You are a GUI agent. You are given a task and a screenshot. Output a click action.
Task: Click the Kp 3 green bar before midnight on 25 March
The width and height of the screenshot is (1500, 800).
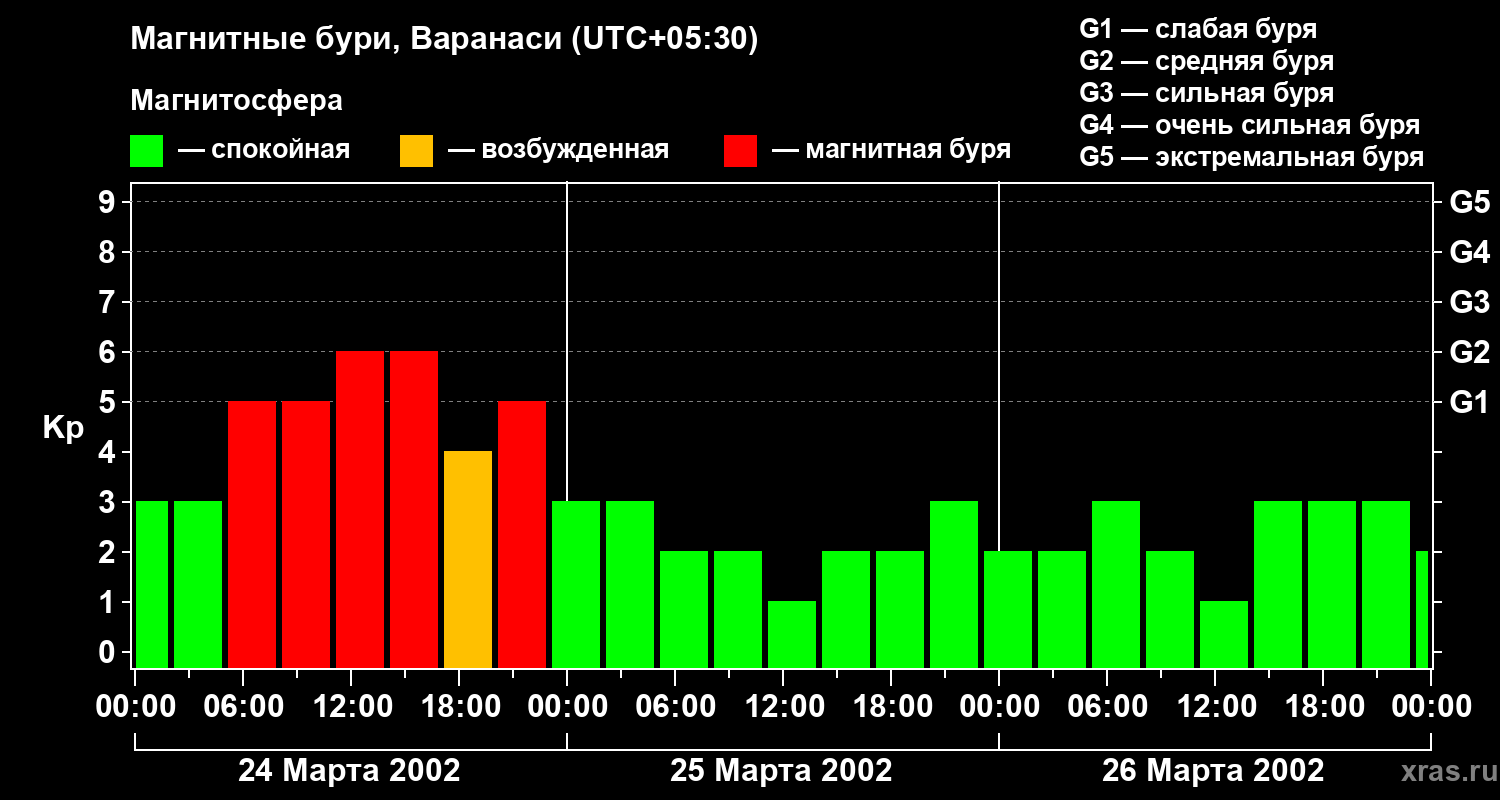point(954,584)
